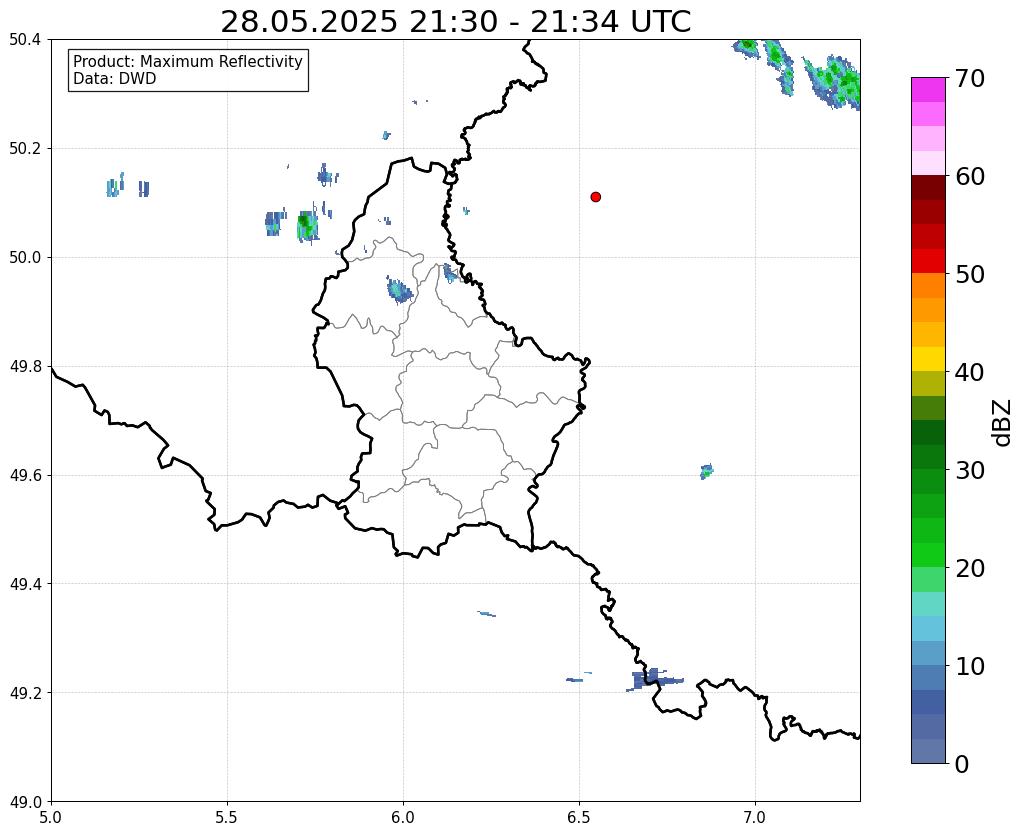This screenshot has width=1023, height=834.
Task: Click the 'Data: DWD' legend line
Action: pyautogui.click(x=114, y=78)
